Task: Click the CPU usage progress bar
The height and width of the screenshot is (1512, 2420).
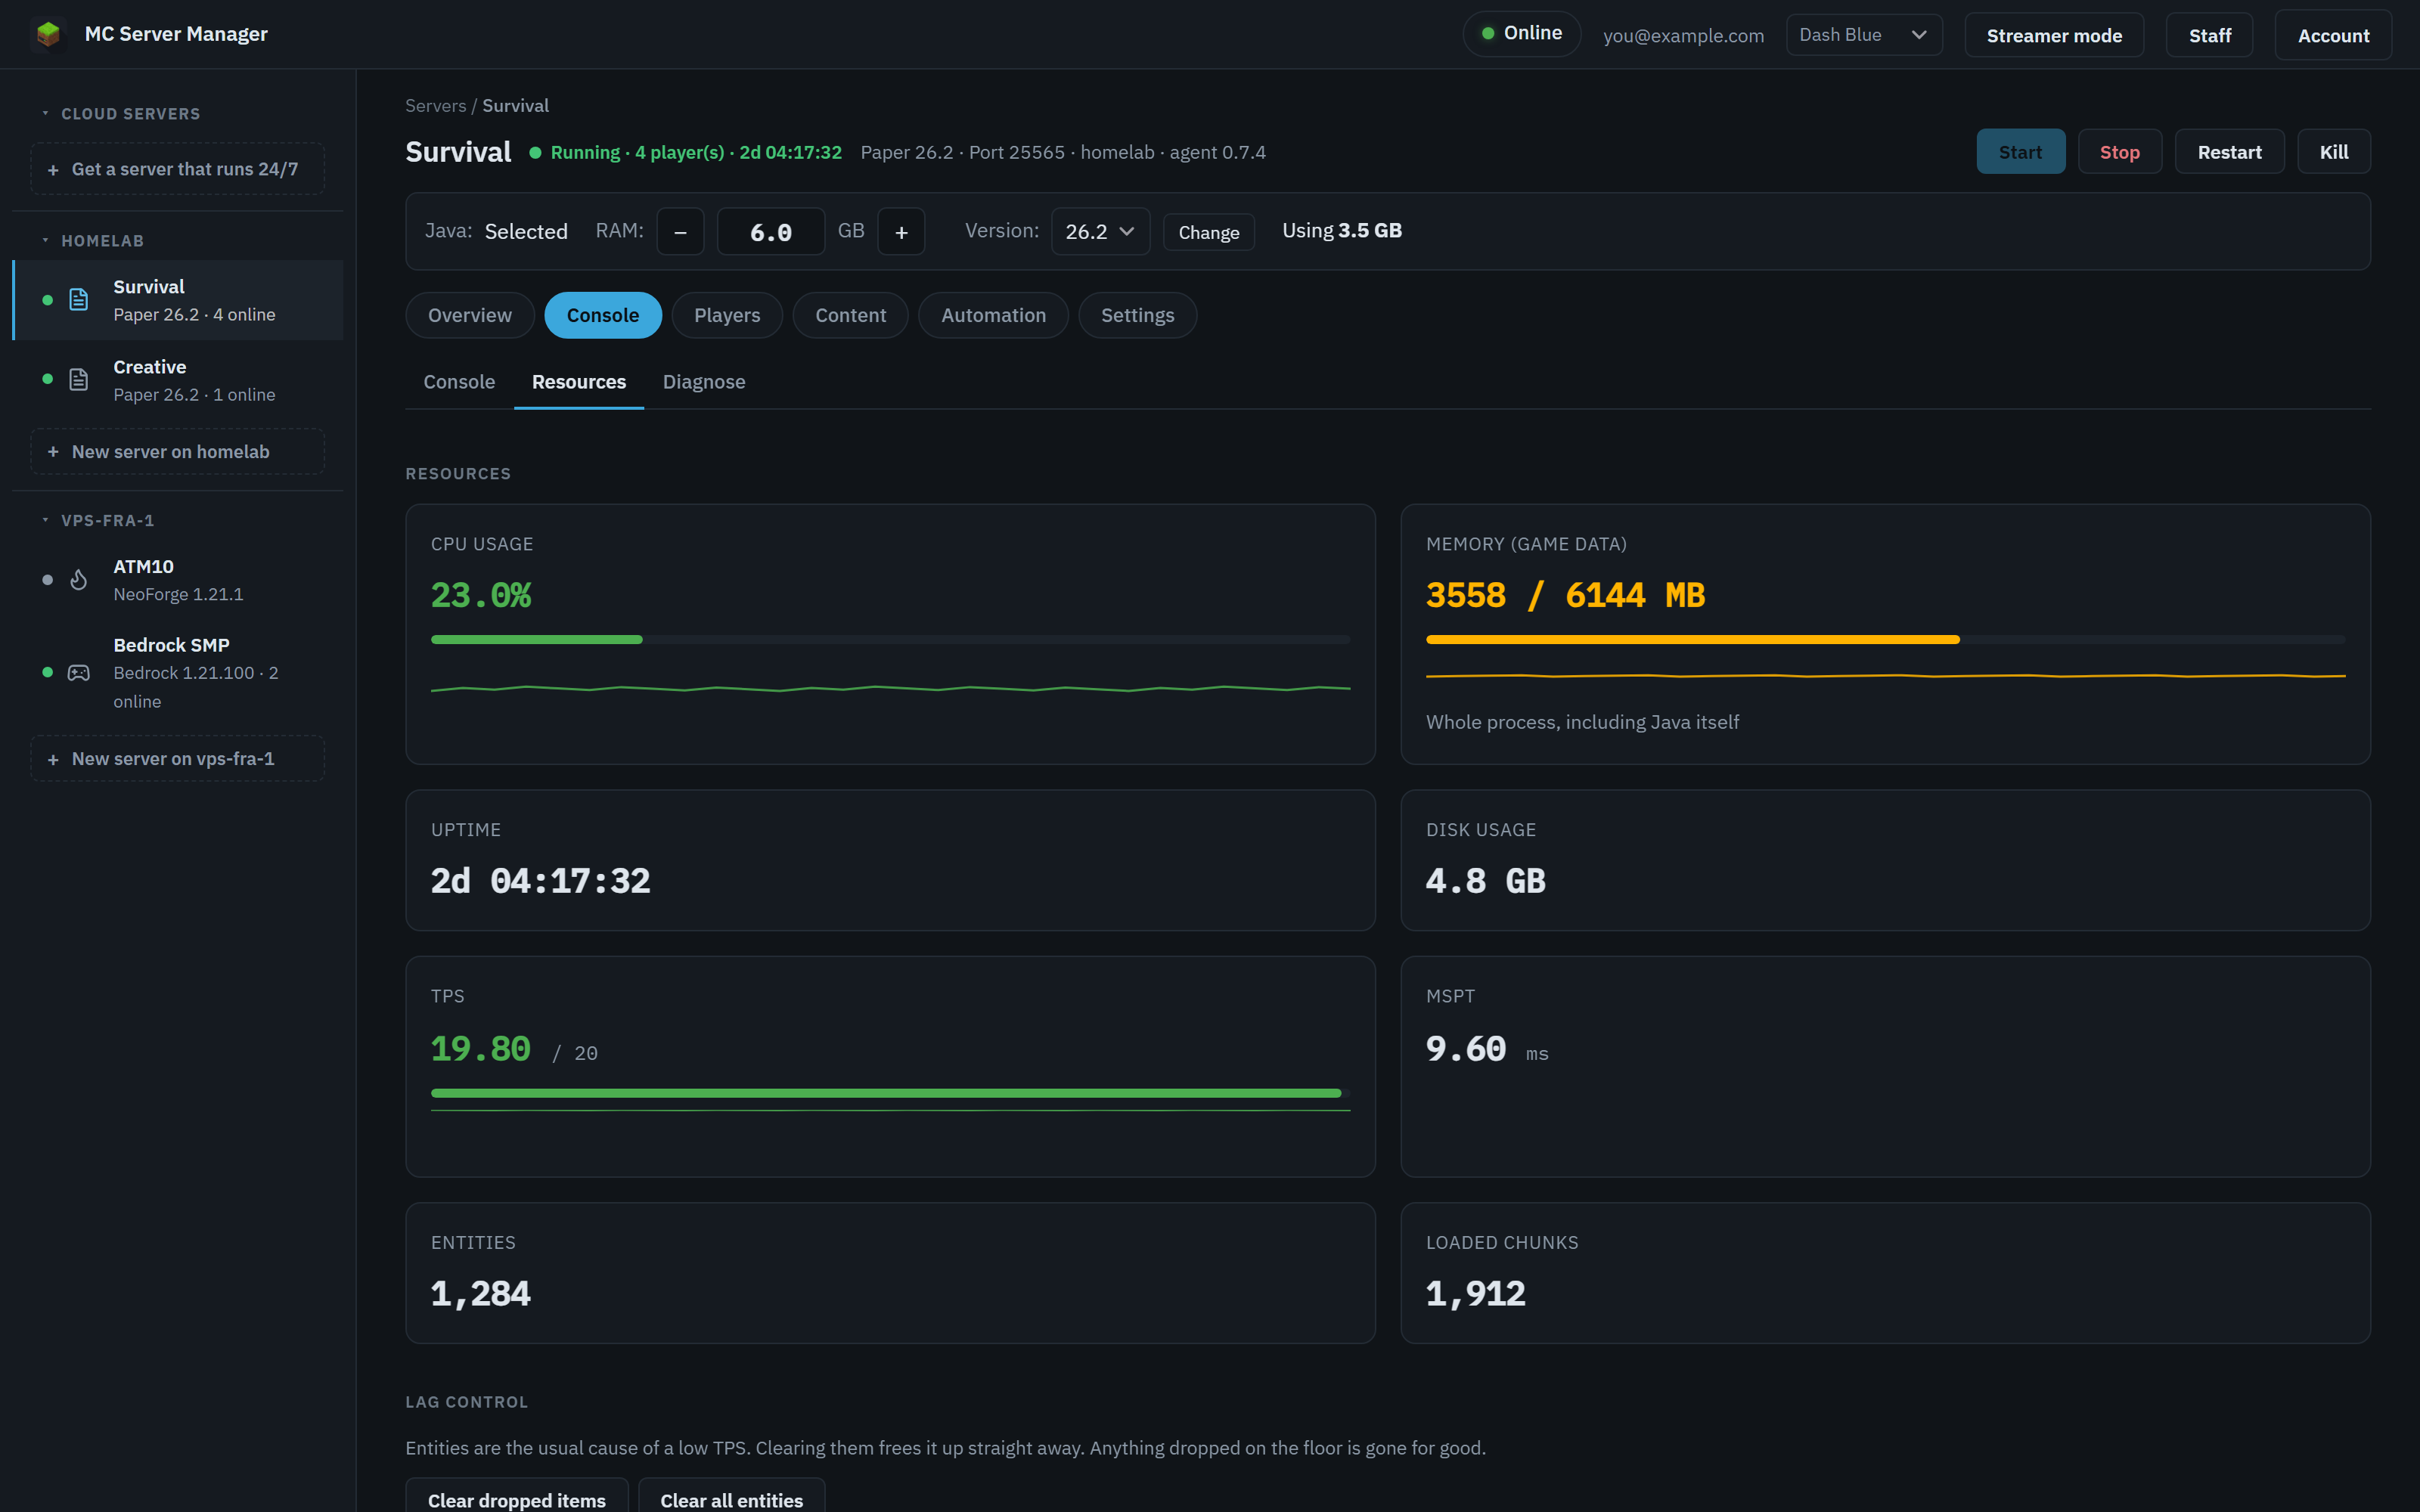Action: pos(890,639)
